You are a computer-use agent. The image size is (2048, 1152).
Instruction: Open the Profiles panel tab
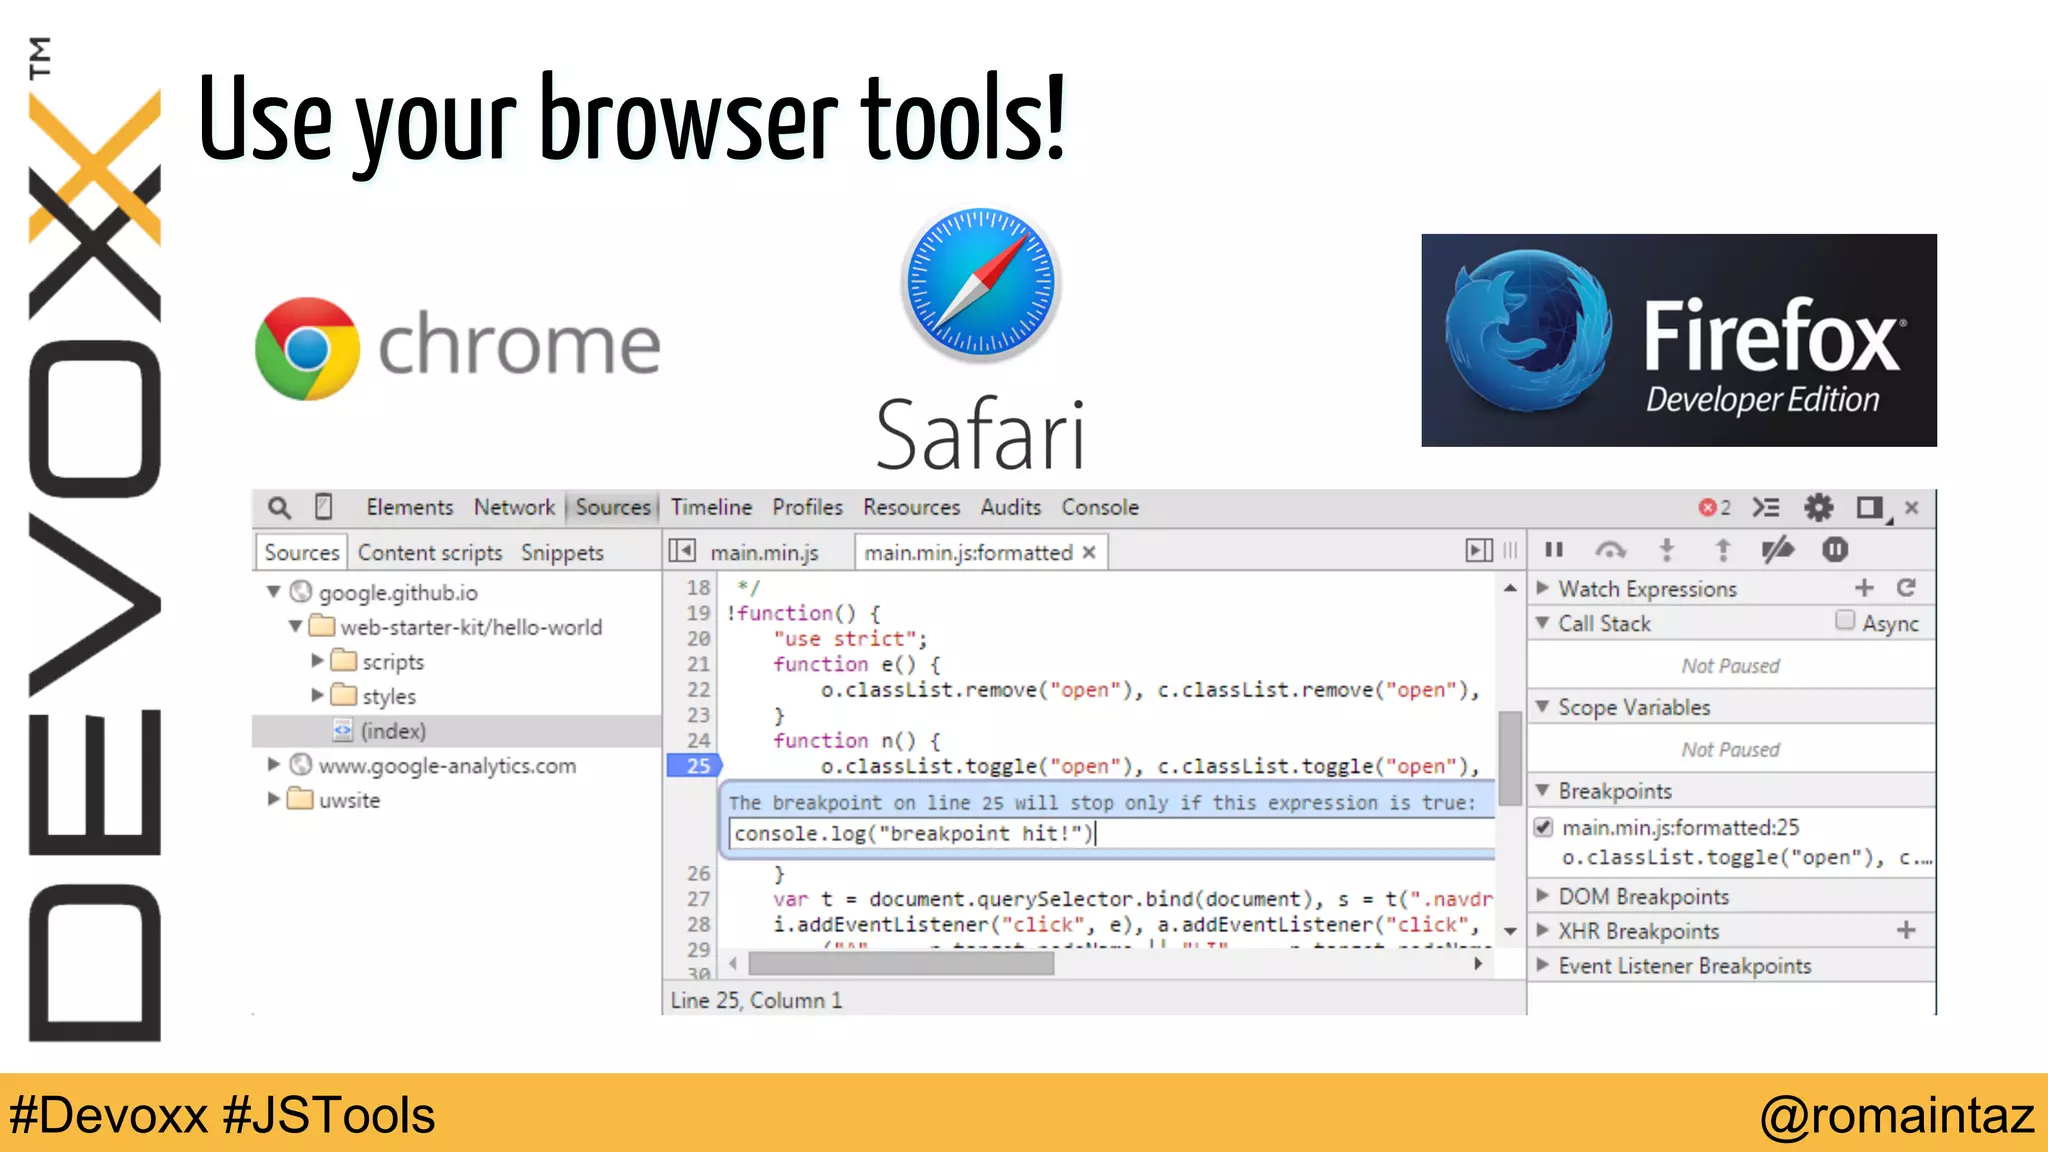coord(807,507)
